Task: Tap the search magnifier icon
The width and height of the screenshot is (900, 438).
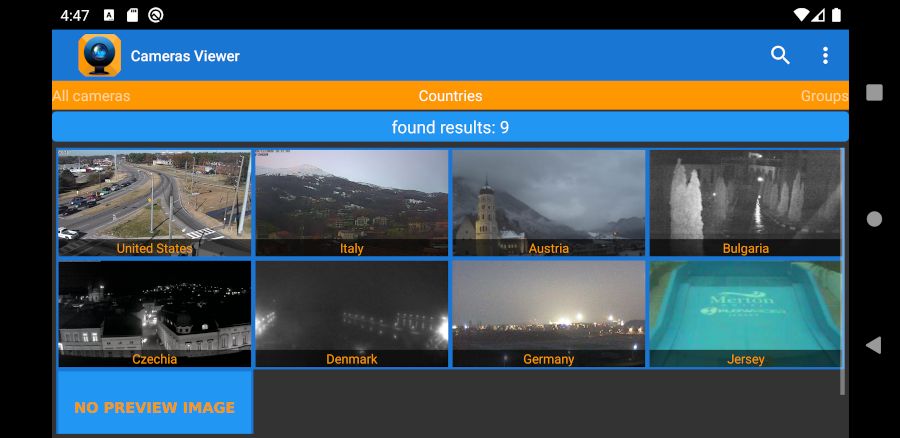Action: (780, 56)
